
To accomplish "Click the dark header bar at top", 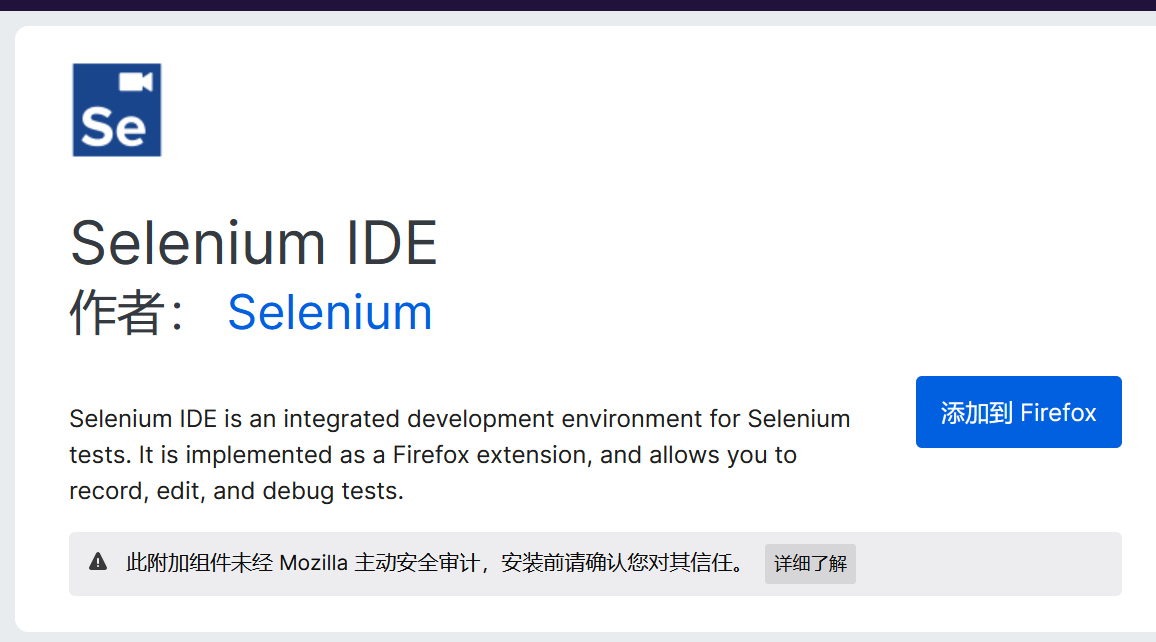I will [578, 5].
